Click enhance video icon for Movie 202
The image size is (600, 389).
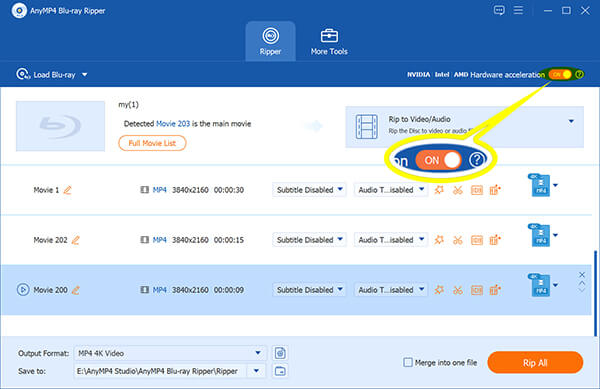click(495, 240)
